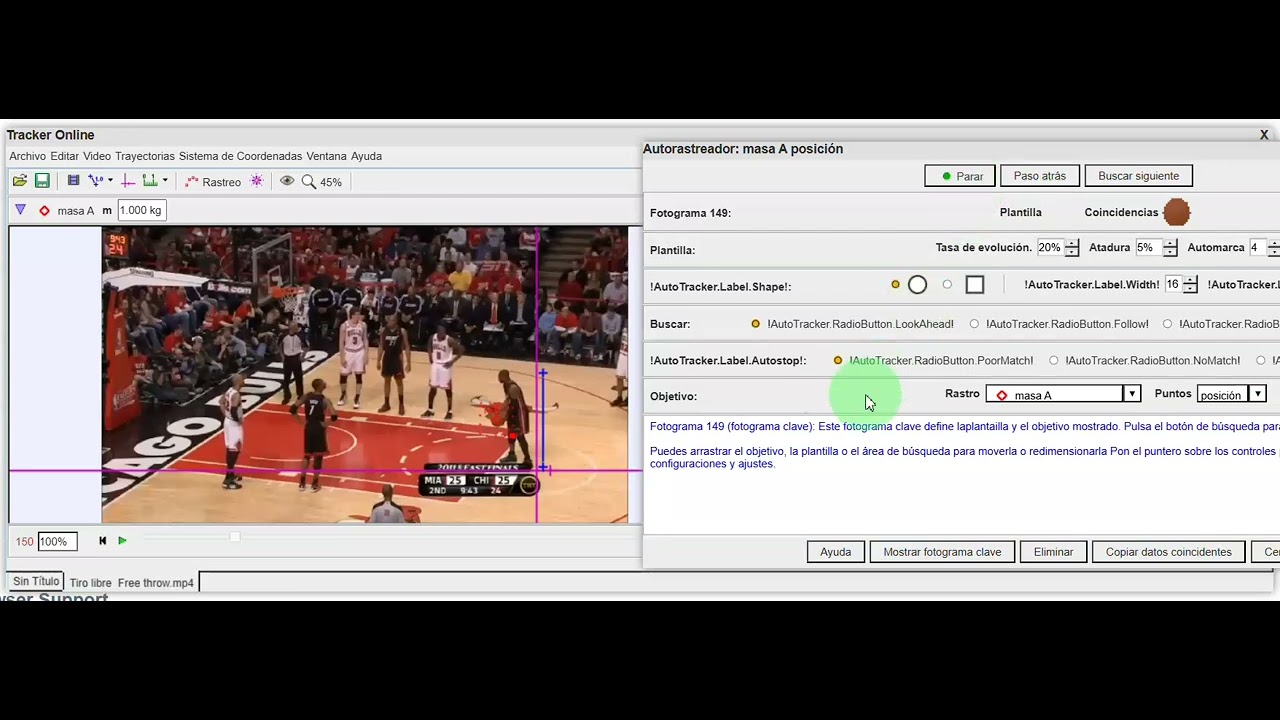Viewport: 1280px width, 720px height.
Task: Select the Follow search radio button
Action: coord(974,324)
